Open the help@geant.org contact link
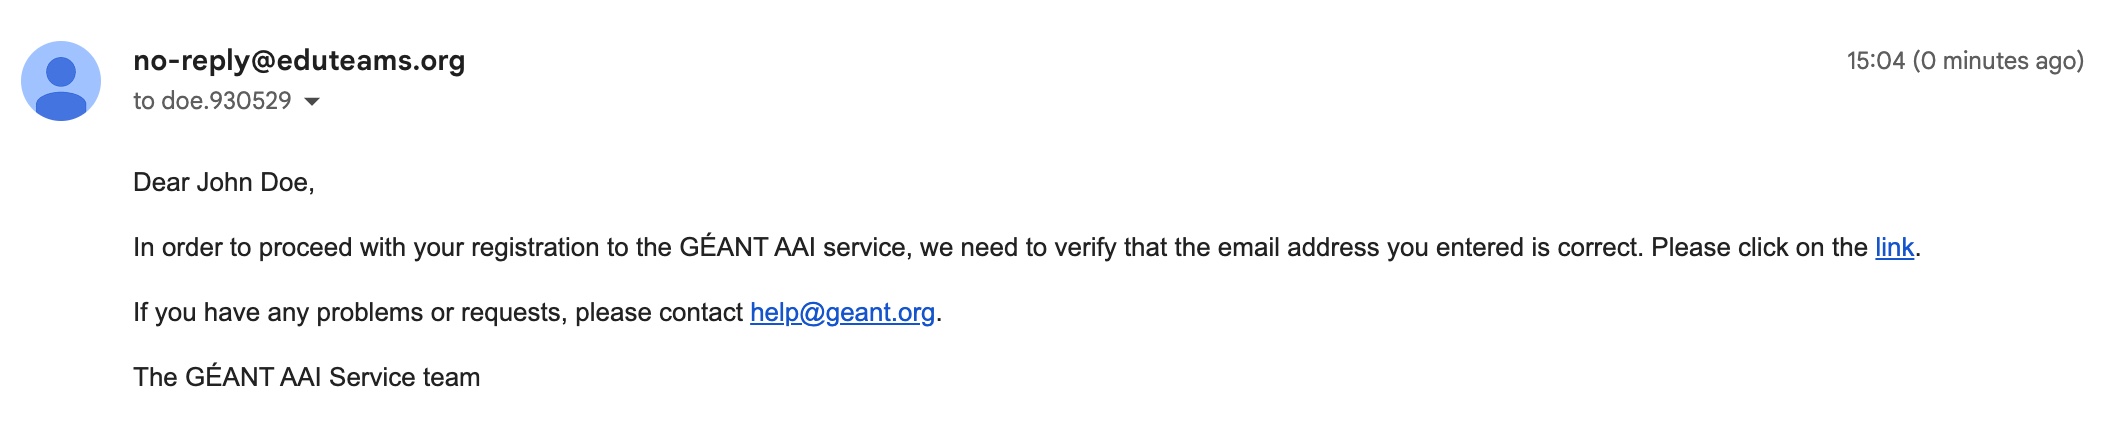The image size is (2101, 434). pos(842,312)
